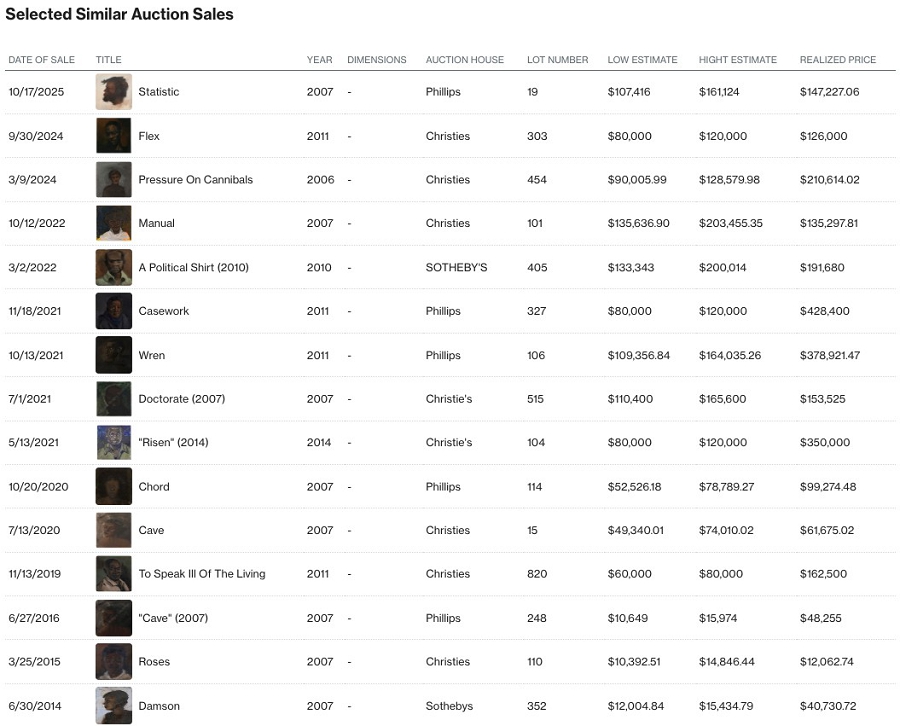Image resolution: width=900 pixels, height=726 pixels.
Task: Click the Year column header
Action: [x=319, y=60]
